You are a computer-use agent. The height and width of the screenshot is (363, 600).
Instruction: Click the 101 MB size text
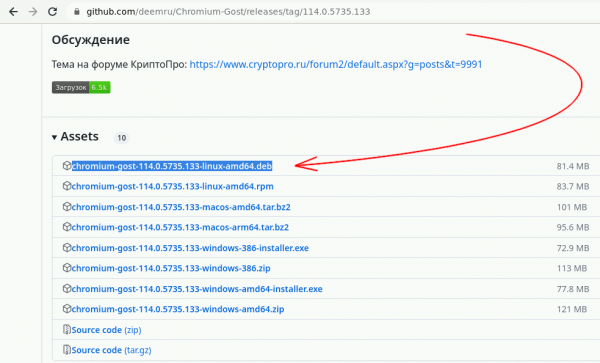(572, 207)
